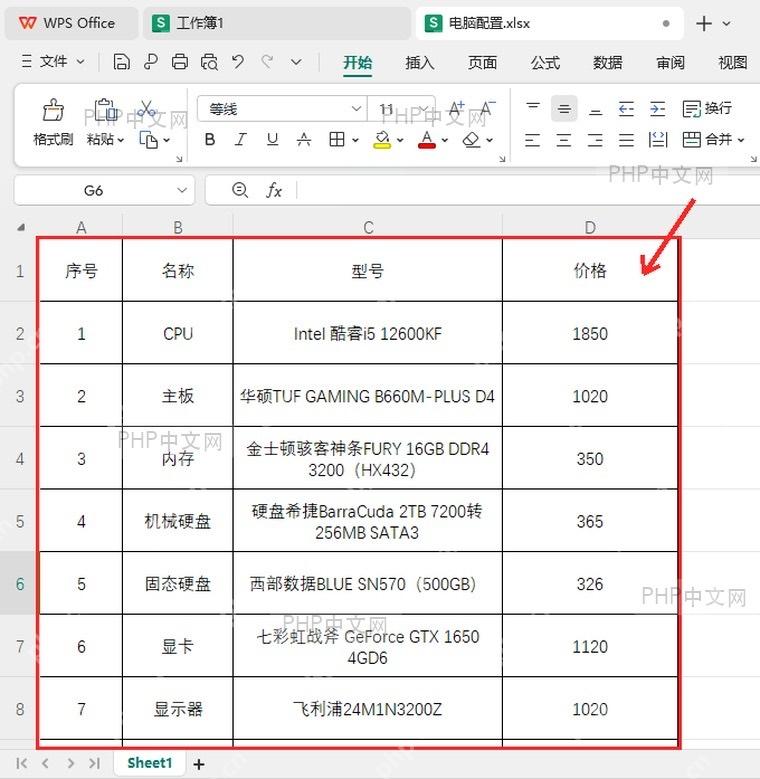Add a new sheet with plus button

(x=199, y=764)
